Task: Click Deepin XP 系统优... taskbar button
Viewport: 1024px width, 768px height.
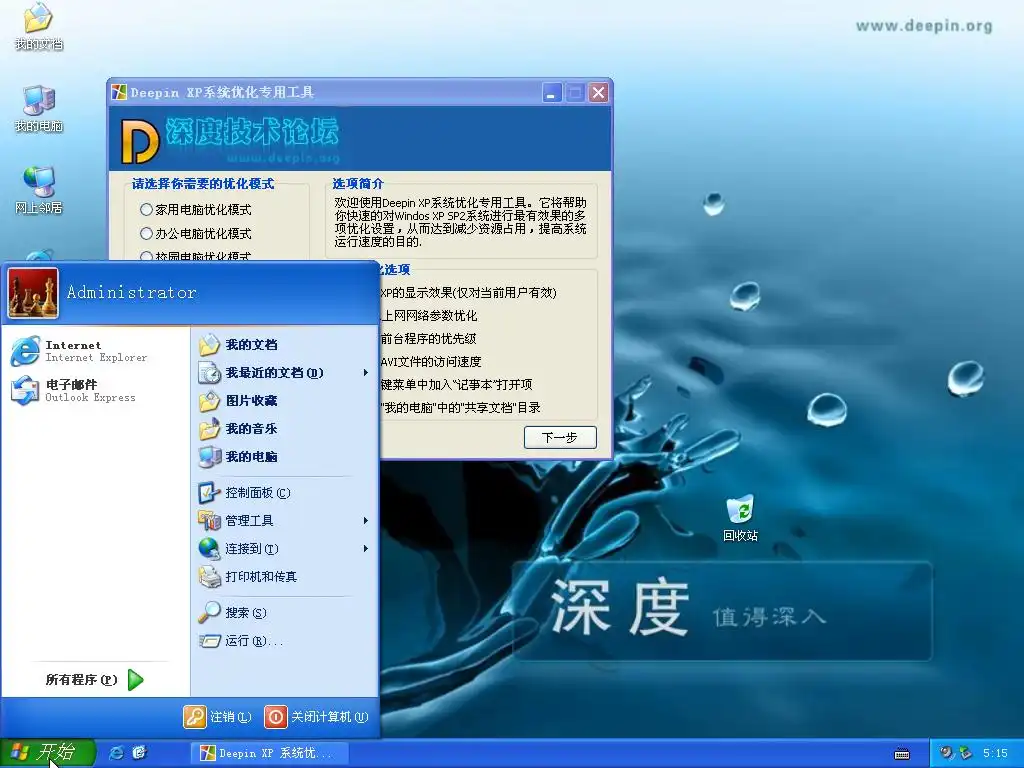Action: pyautogui.click(x=269, y=754)
